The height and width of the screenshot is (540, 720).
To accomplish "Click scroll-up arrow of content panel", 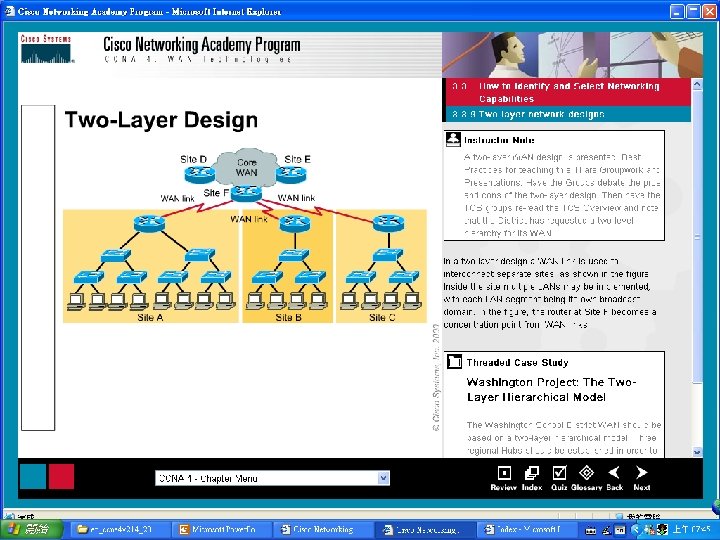I will (x=697, y=84).
